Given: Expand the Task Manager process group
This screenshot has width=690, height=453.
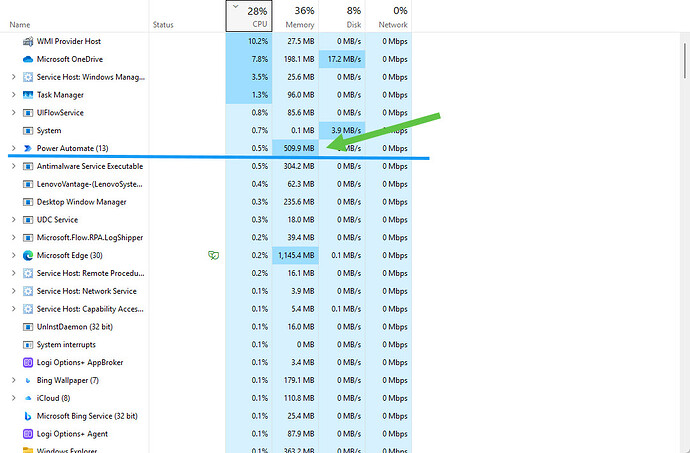Looking at the screenshot, I should click(x=13, y=95).
